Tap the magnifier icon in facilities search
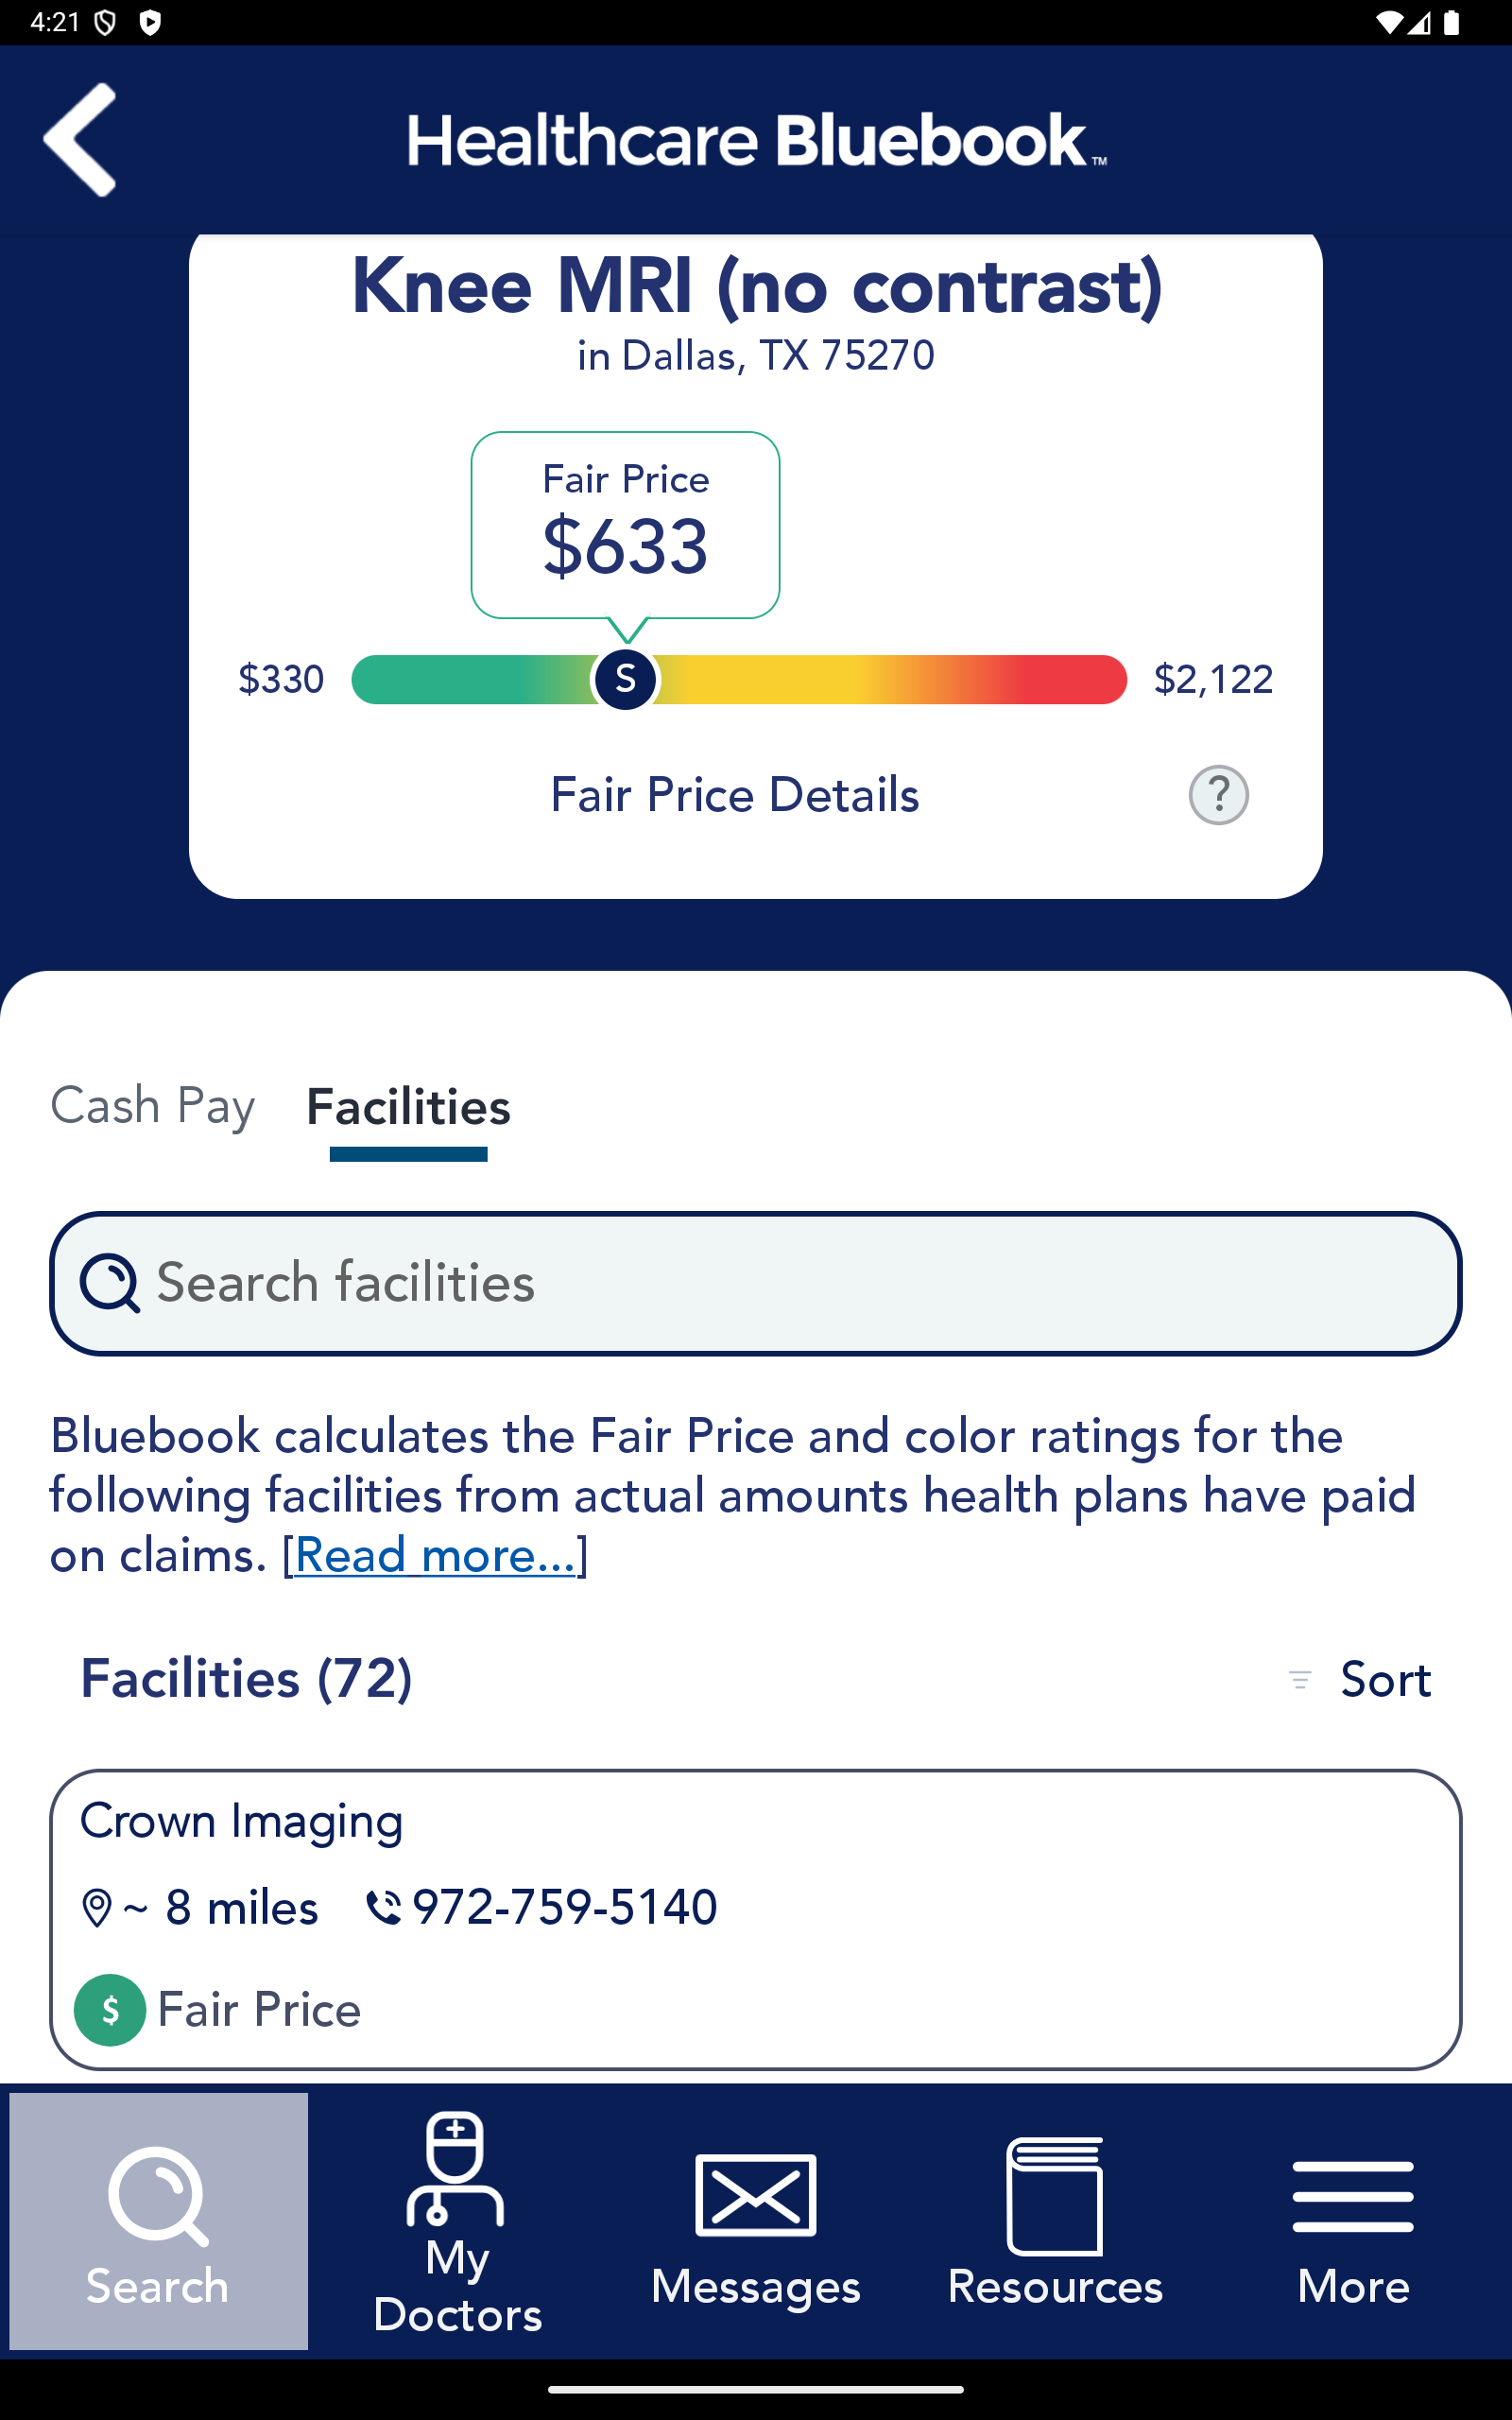Viewport: 1512px width, 2420px height. [110, 1283]
